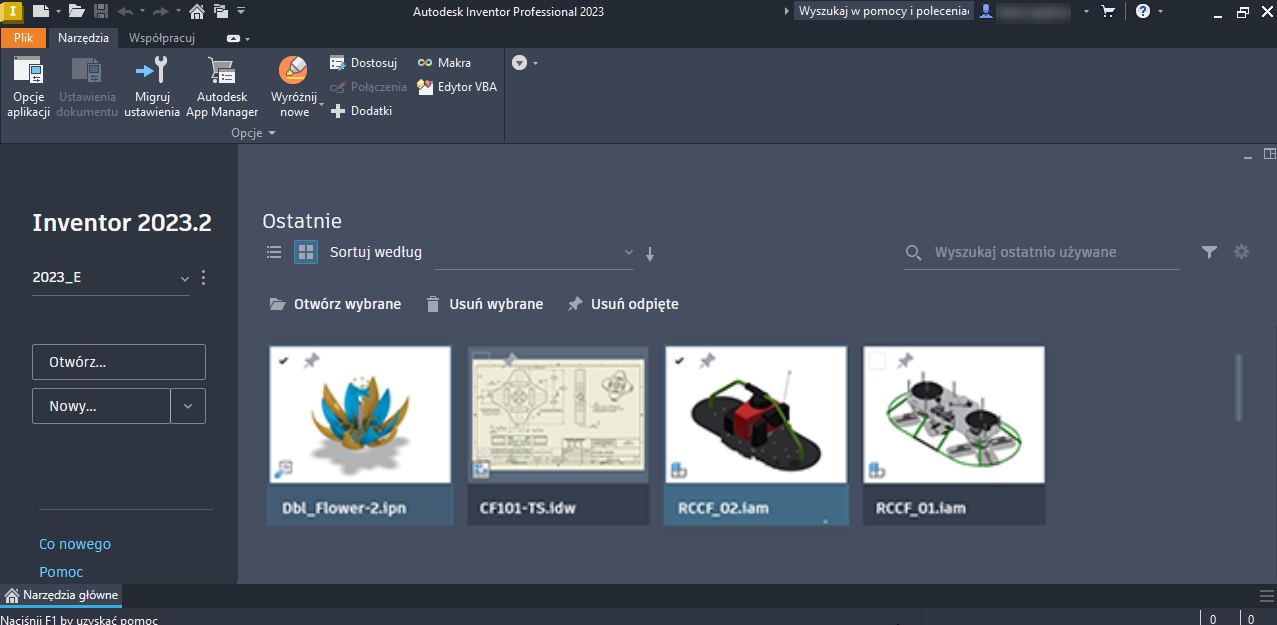The width and height of the screenshot is (1277, 625).
Task: Click the Open folder icon in quick access toolbar
Action: point(76,12)
